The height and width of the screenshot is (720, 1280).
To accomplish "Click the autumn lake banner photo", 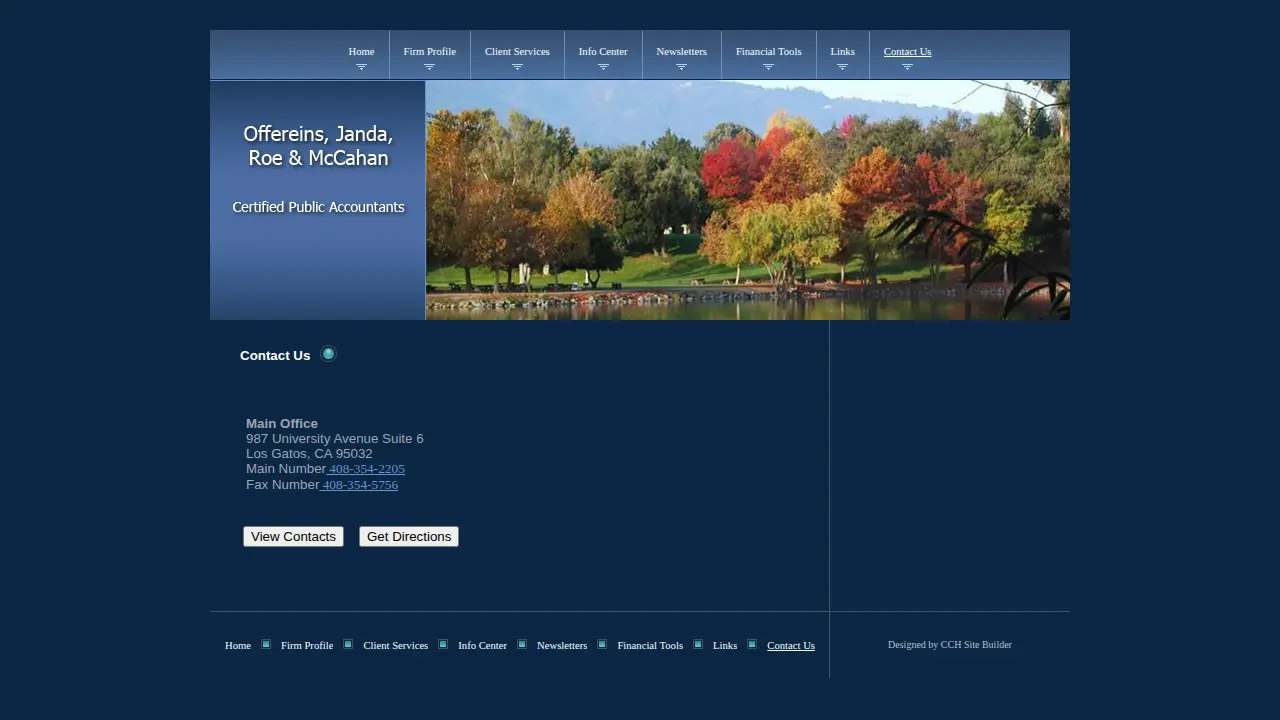I will [748, 200].
